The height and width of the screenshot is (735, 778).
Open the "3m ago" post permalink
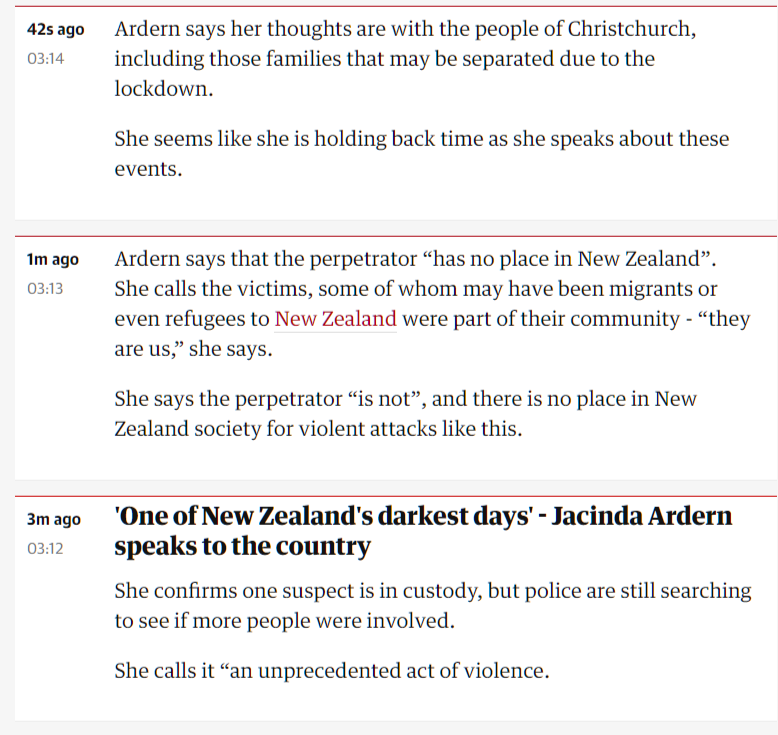coord(54,519)
